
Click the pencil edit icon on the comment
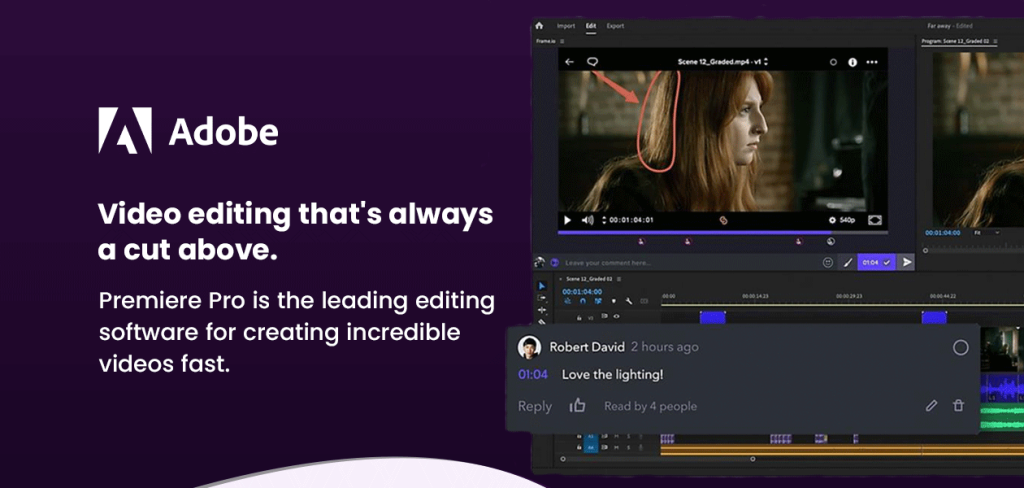pos(931,406)
